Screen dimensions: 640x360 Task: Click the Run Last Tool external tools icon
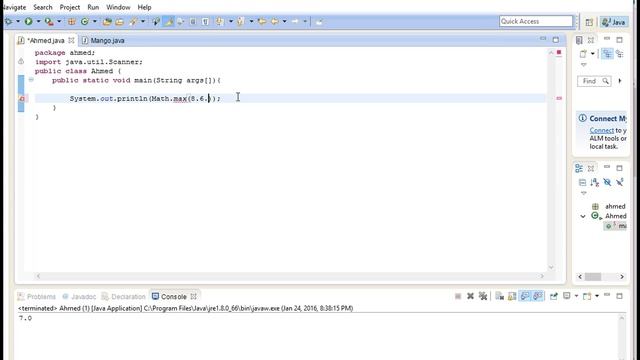49,22
